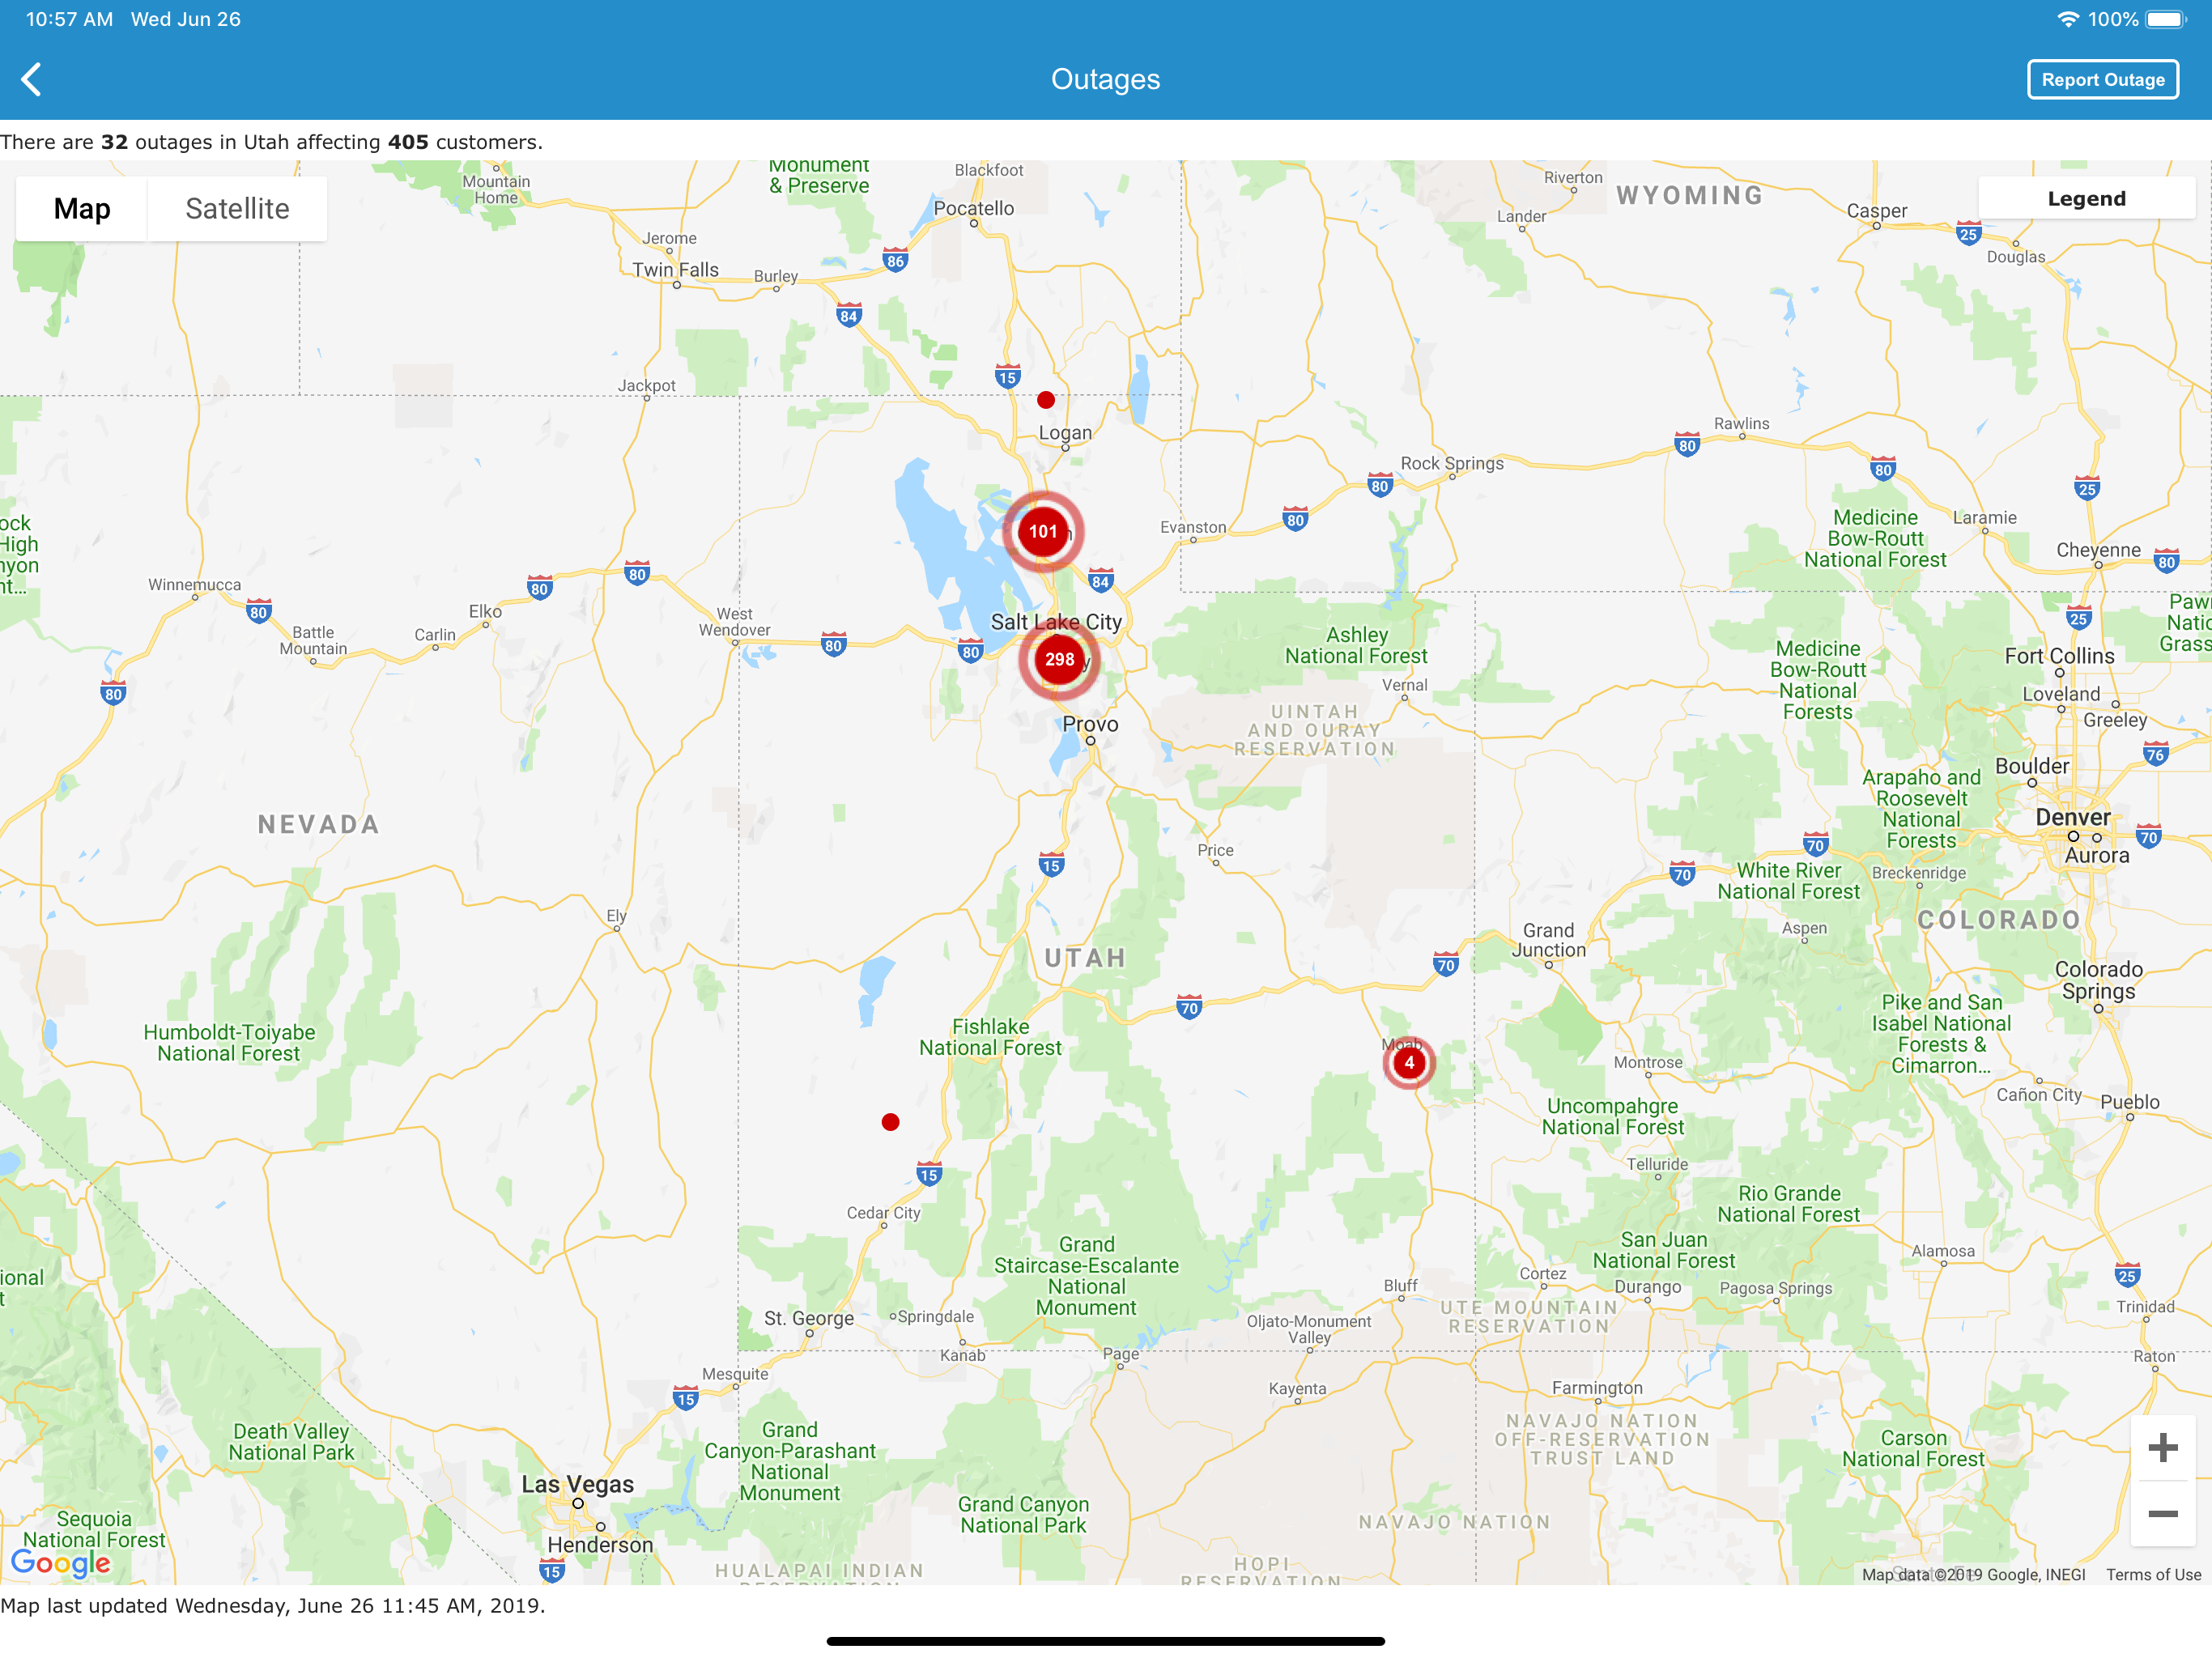Switch to Satellite view tab
The image size is (2212, 1658).
coord(237,208)
